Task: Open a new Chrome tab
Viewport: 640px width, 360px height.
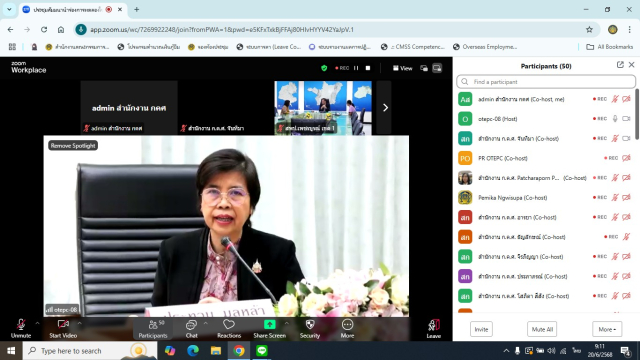Action: coord(137,9)
